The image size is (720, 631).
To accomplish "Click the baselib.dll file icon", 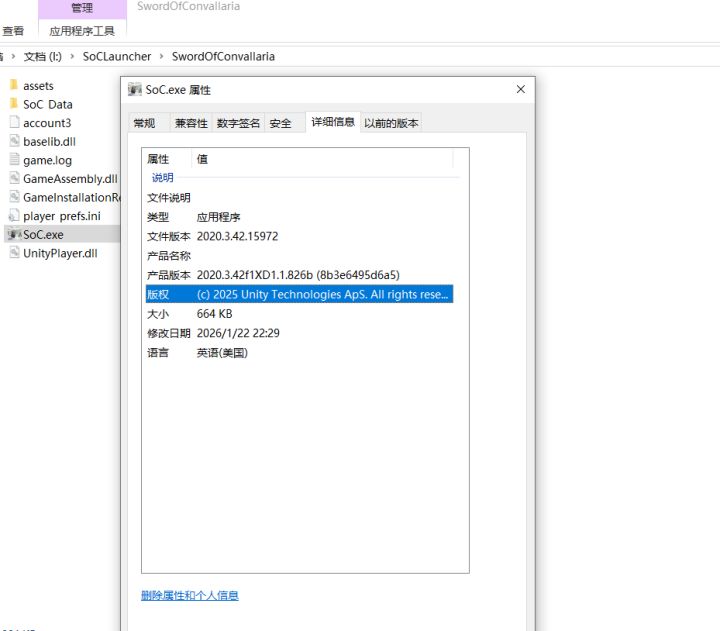I will (14, 141).
